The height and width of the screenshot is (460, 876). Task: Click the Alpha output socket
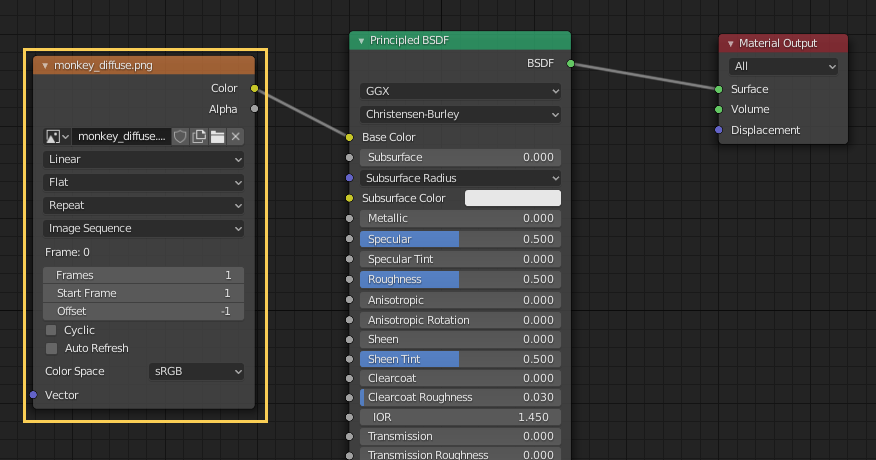click(x=254, y=109)
